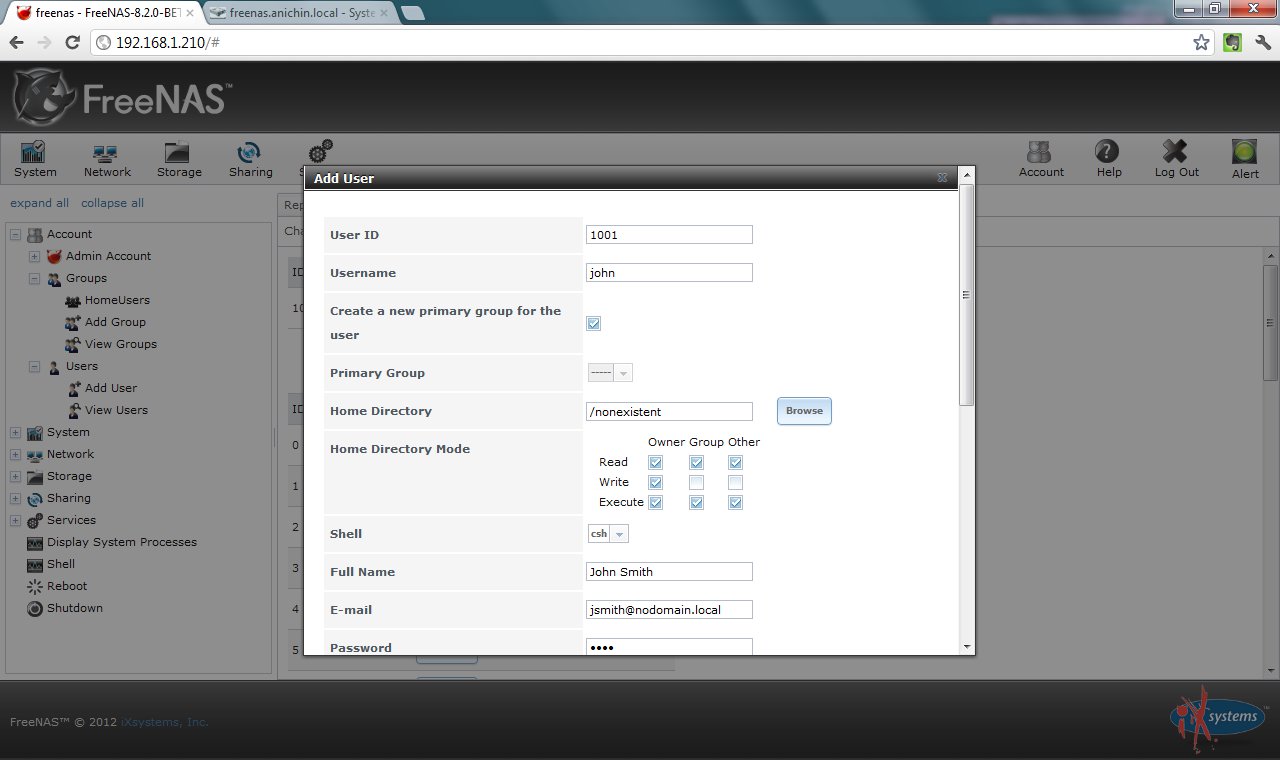
Task: Click the E-mail input field
Action: pos(669,610)
